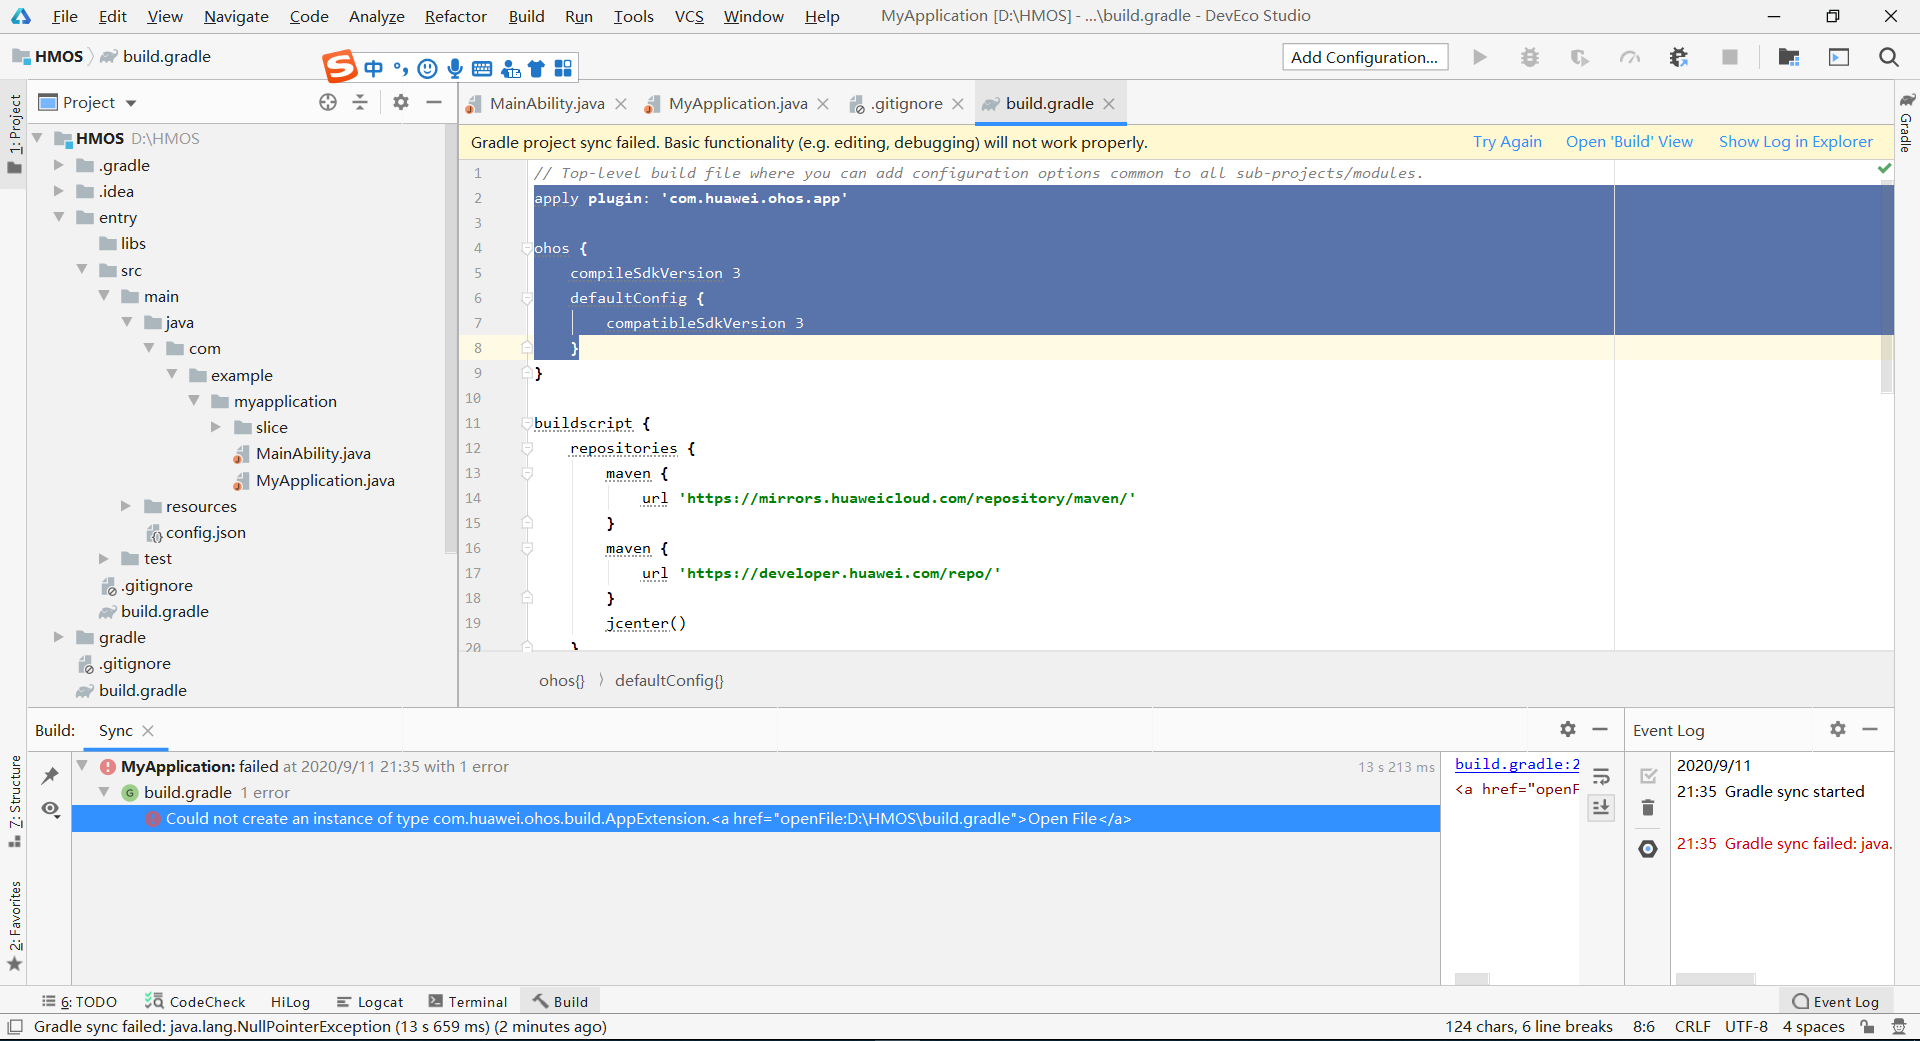Image resolution: width=1920 pixels, height=1041 pixels.
Task: Collapse the entry module folder
Action: pyautogui.click(x=59, y=217)
